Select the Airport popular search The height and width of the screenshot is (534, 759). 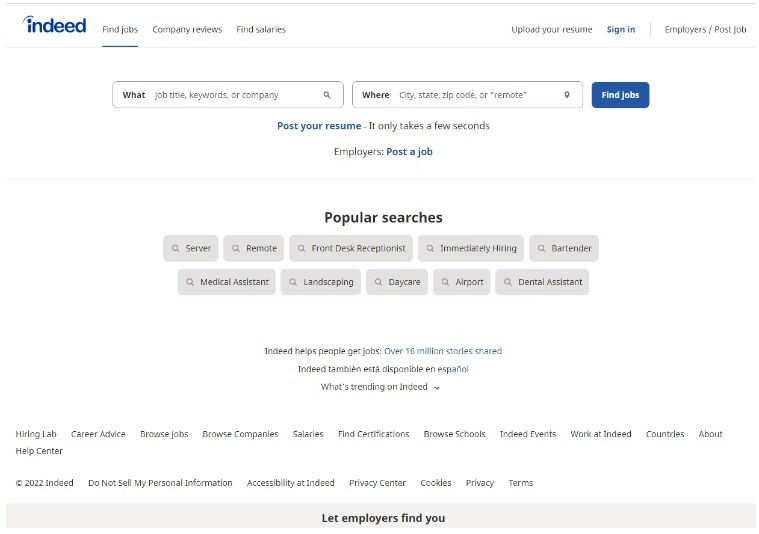[462, 282]
